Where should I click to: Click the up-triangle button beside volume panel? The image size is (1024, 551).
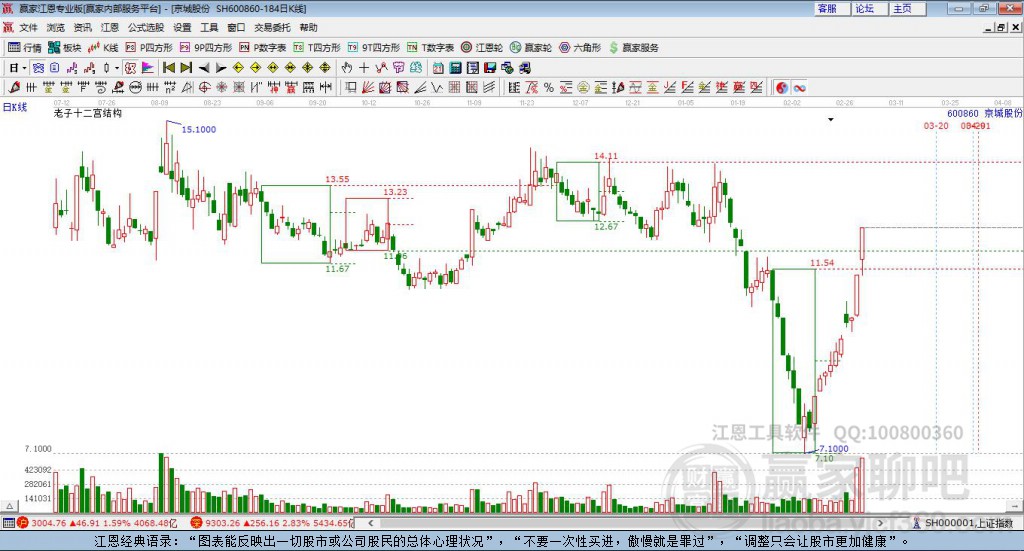tap(9, 506)
